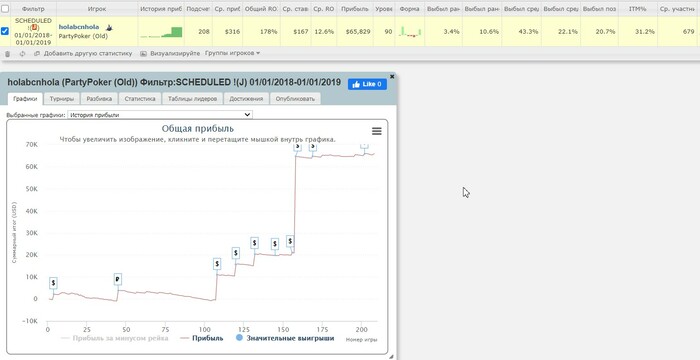The image size is (700, 360).
Task: Open the Достижения tab
Action: (246, 99)
